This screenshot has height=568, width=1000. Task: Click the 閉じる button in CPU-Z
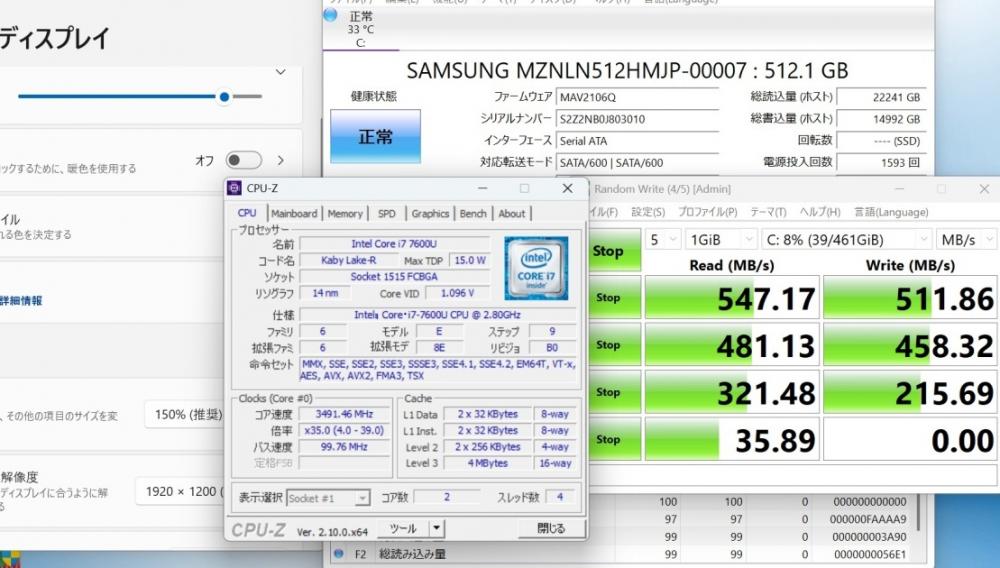[x=551, y=528]
